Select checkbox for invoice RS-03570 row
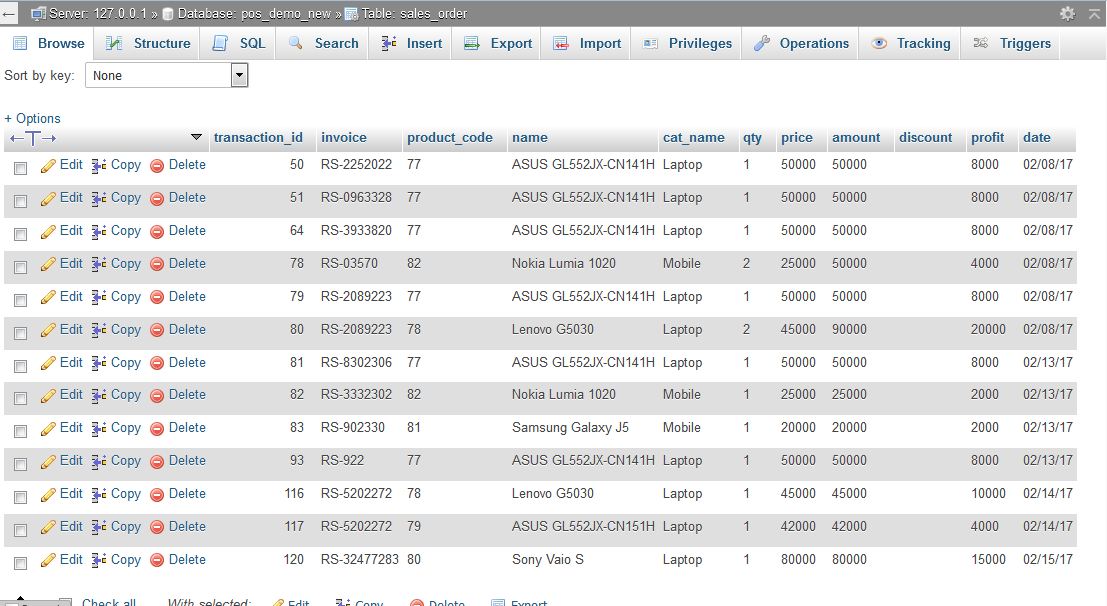 coord(20,267)
